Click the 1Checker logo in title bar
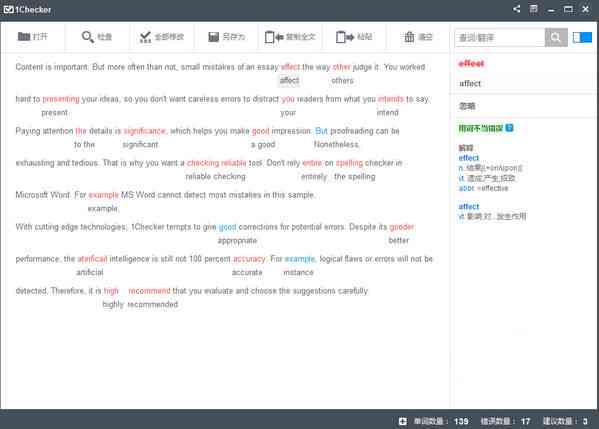Screen dimensions: 599x429 pos(27,10)
